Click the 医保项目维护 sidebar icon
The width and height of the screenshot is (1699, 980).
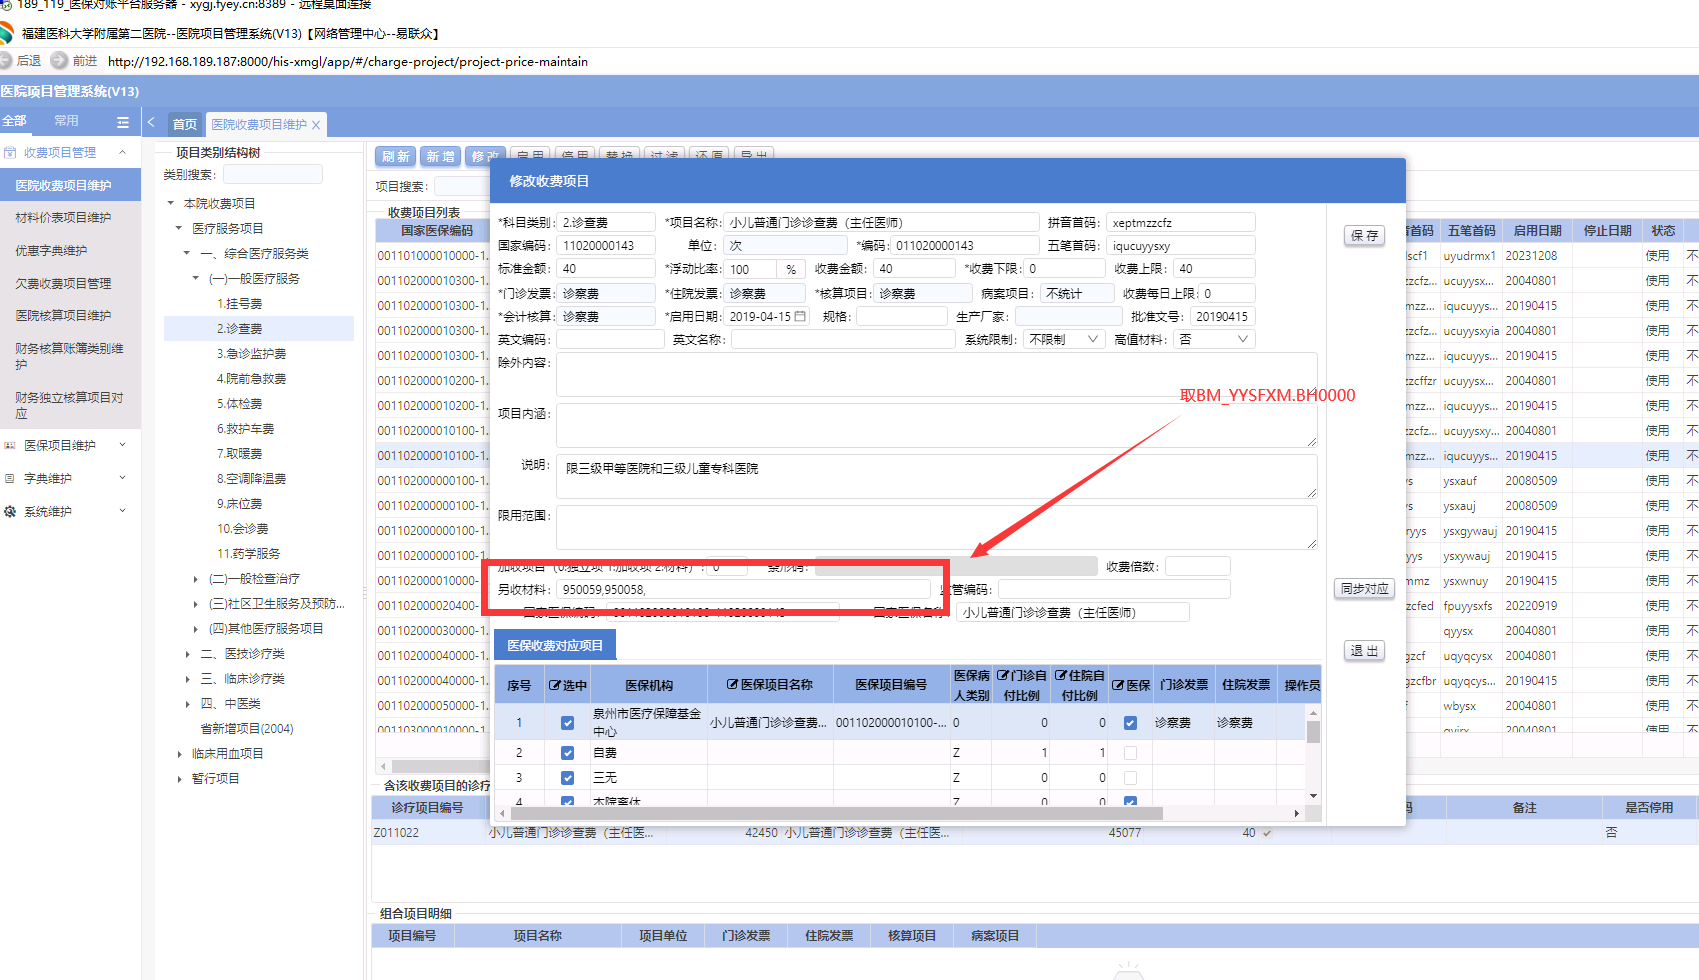[10, 446]
